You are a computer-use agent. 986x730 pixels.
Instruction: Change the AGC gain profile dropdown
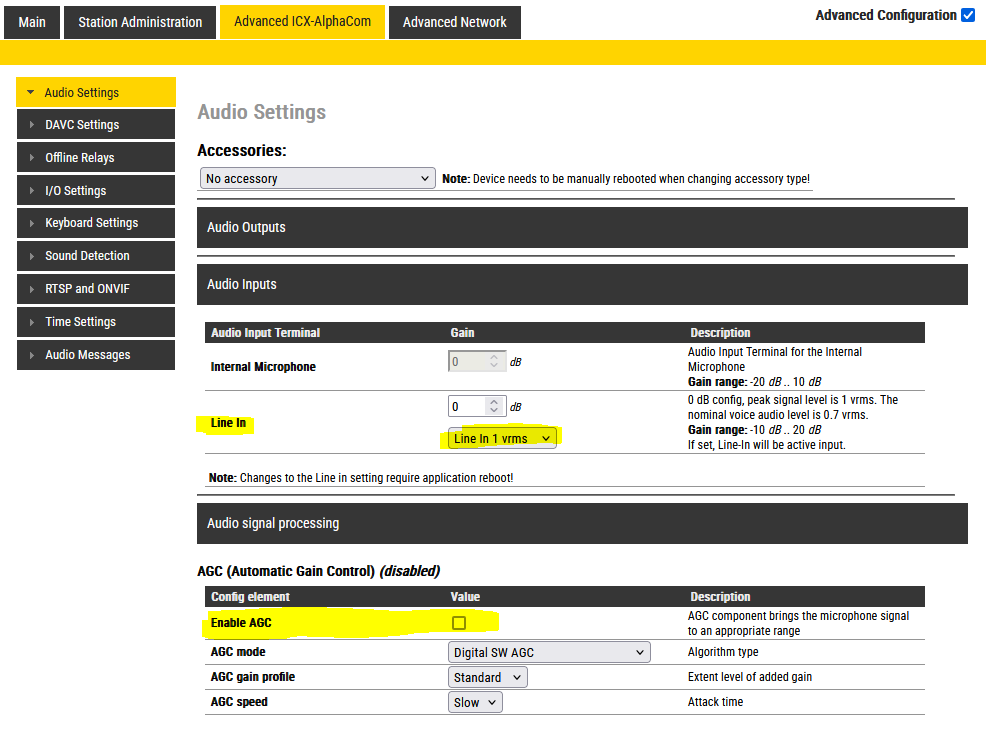[487, 678]
